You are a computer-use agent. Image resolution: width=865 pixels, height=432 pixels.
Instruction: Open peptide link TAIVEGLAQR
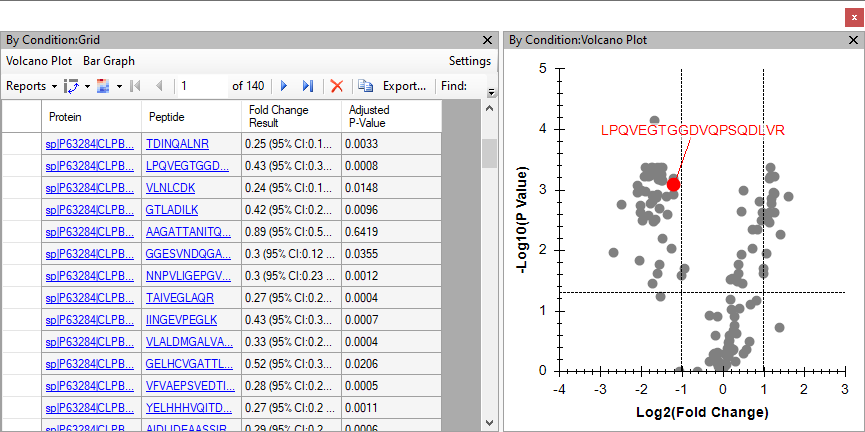pyautogui.click(x=180, y=298)
